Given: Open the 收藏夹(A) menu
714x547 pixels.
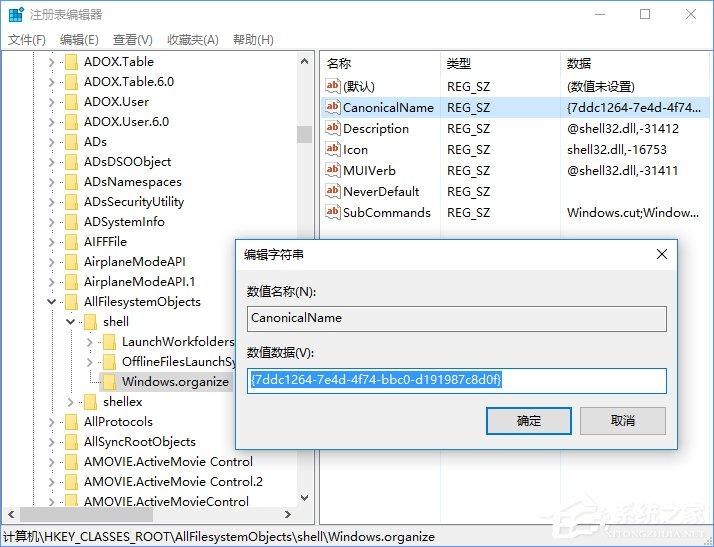Looking at the screenshot, I should coord(192,39).
